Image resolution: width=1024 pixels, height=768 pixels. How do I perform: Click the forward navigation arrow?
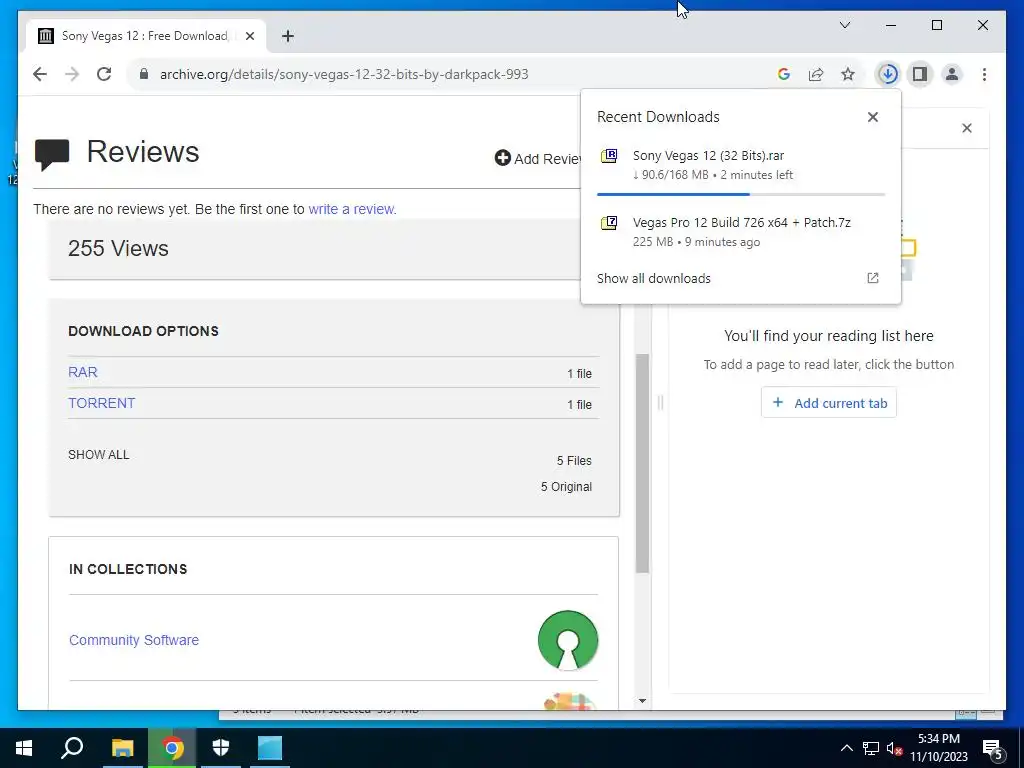[x=72, y=74]
